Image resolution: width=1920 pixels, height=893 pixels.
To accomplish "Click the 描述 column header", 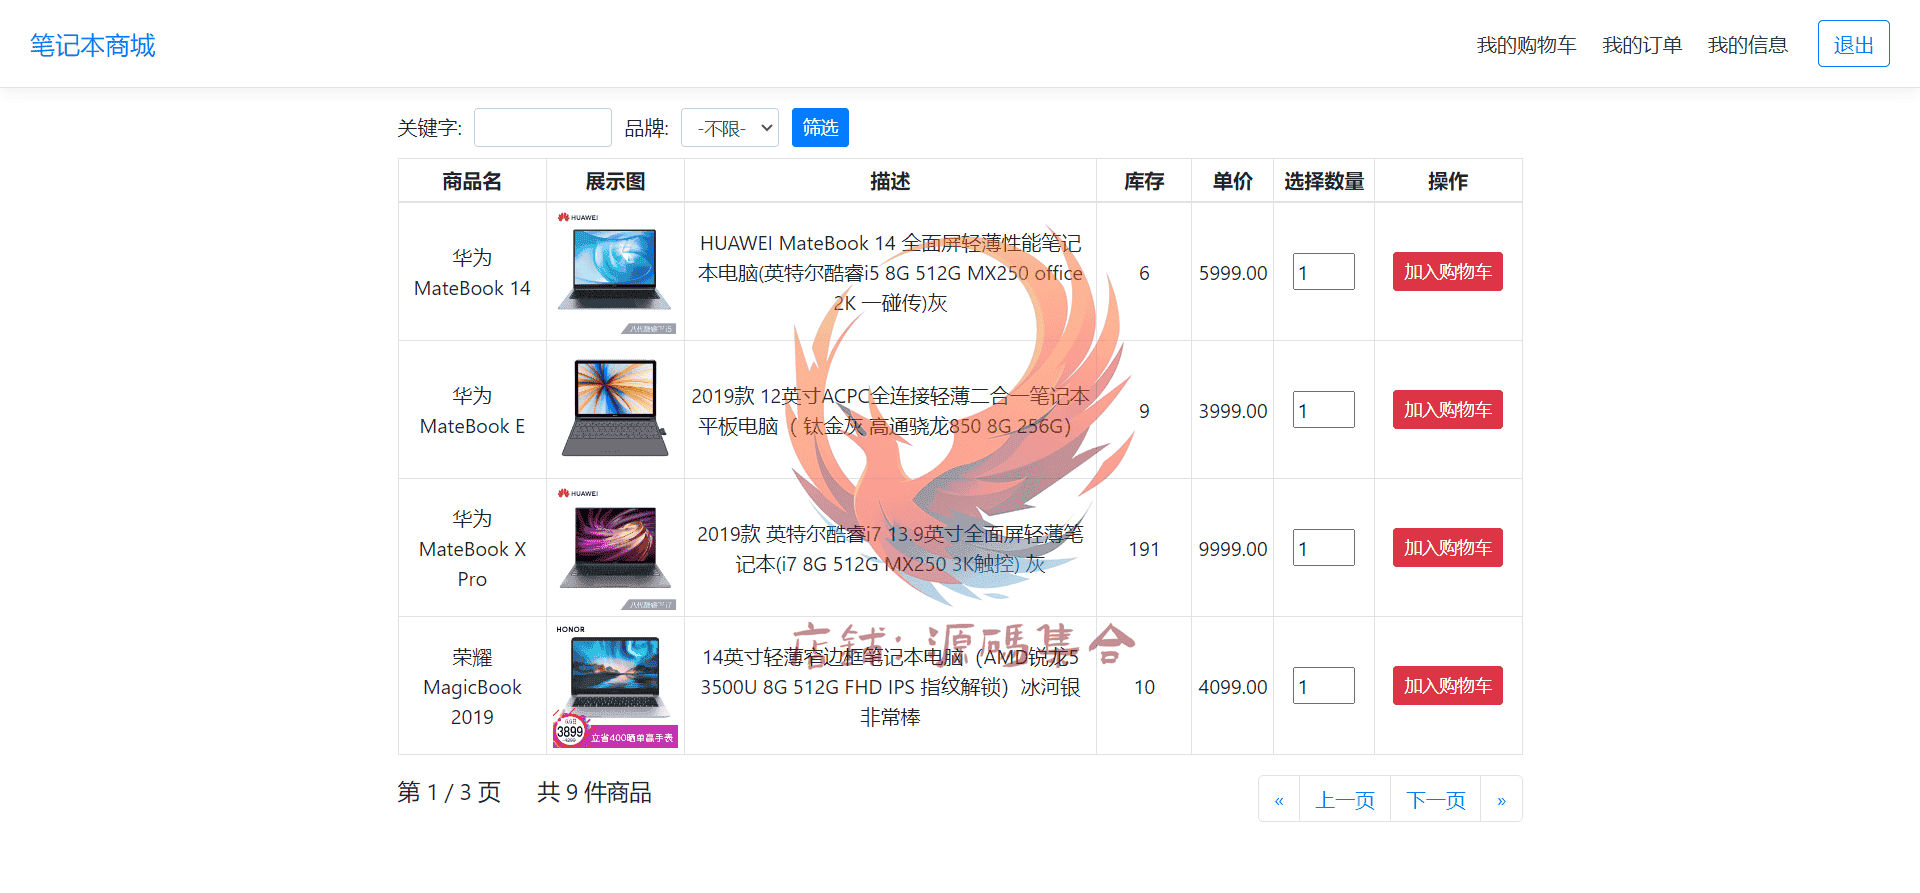I will [890, 181].
